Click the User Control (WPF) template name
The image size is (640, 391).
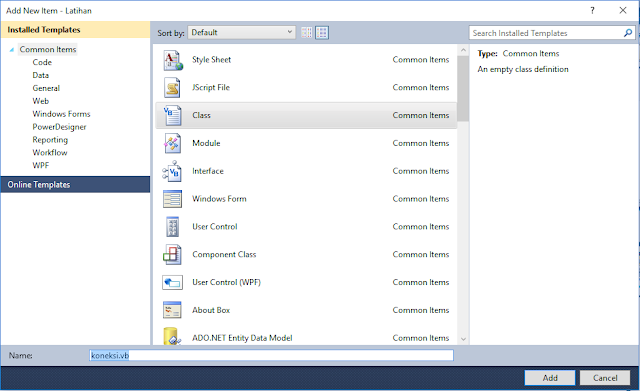[226, 282]
